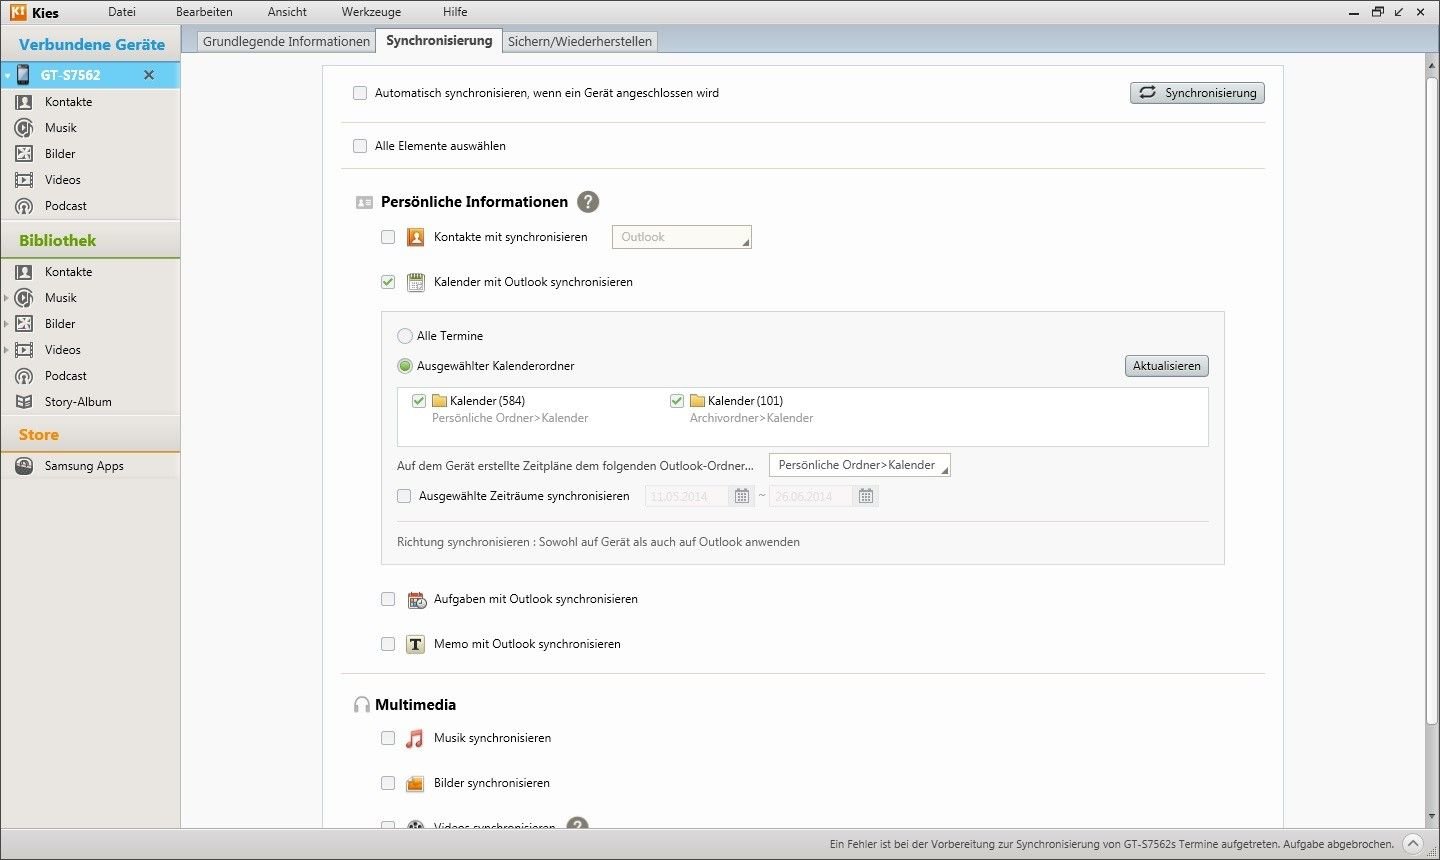Click the Kontakte icon under connected device

pos(24,102)
